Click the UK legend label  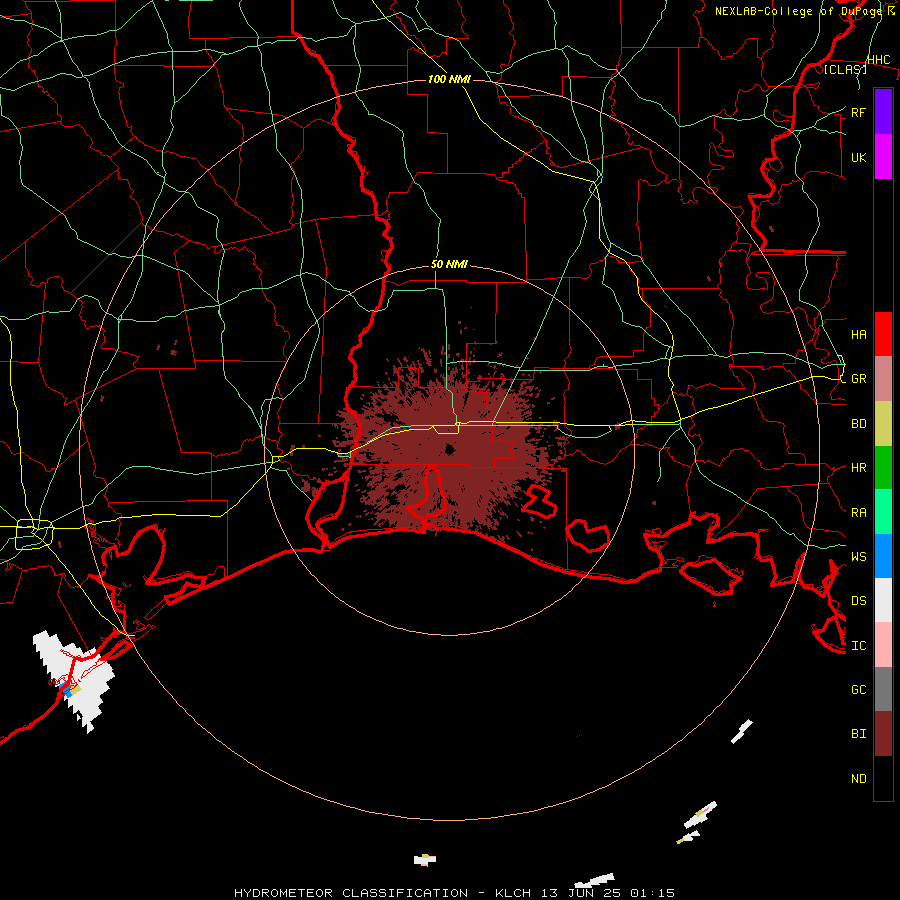(858, 157)
